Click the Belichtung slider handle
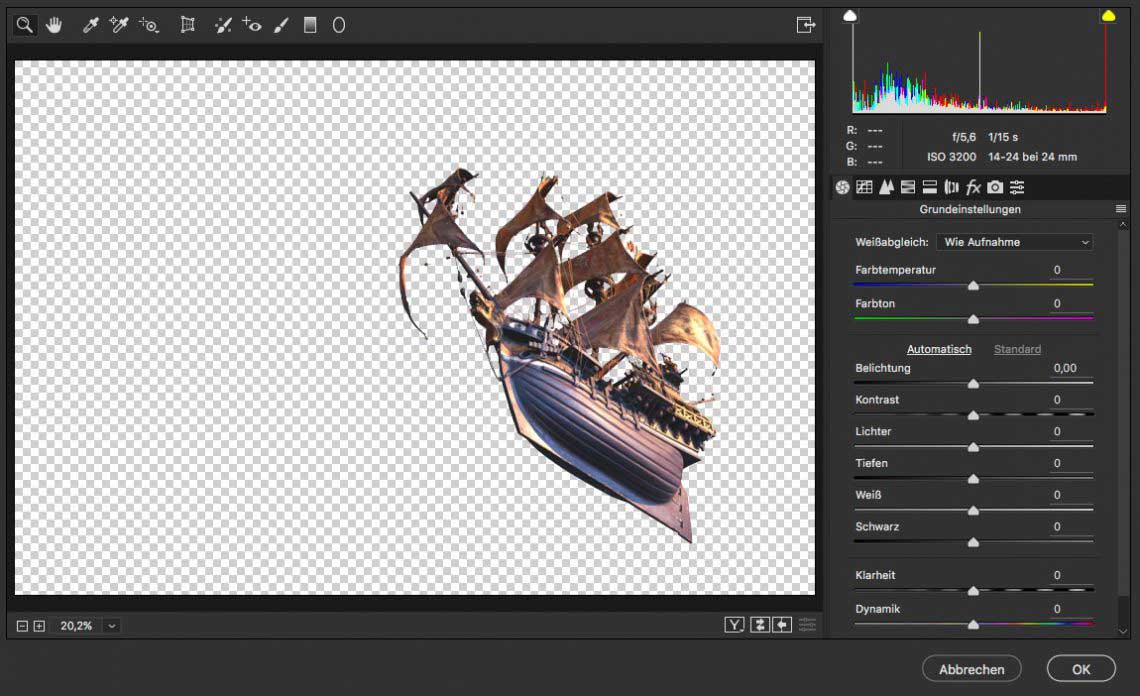Viewport: 1140px width, 696px height. coord(973,383)
